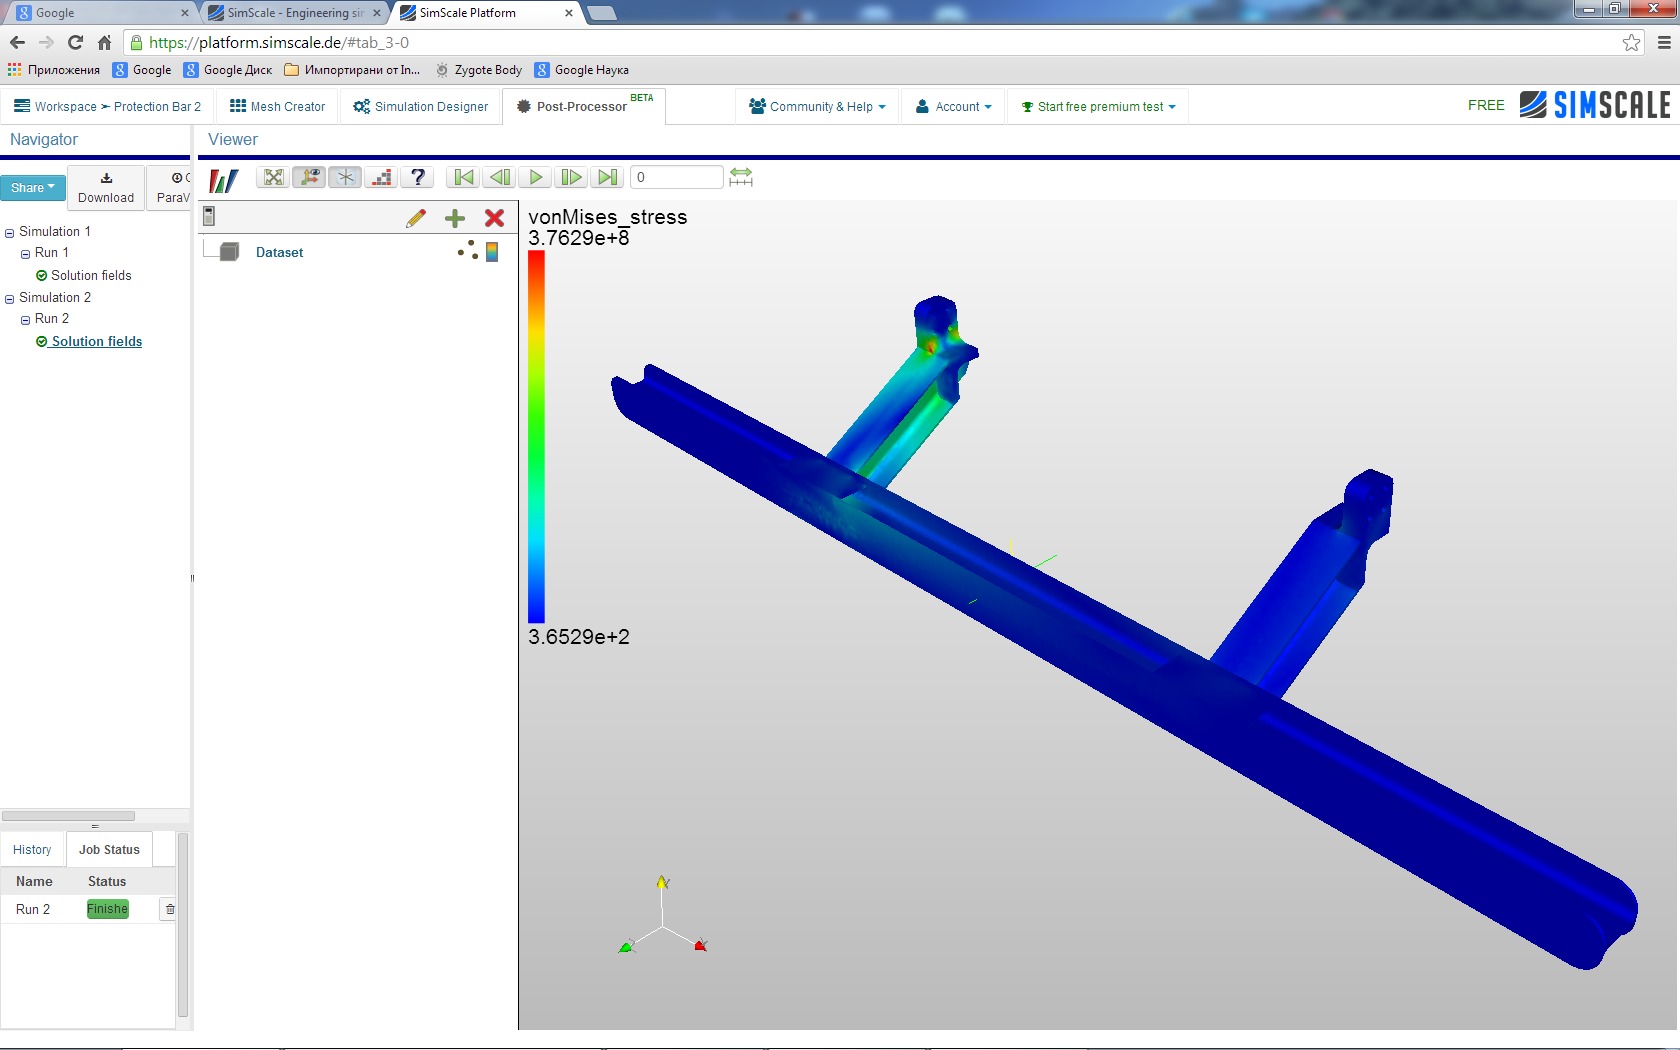Step to next frame
Screen dimensions: 1680x1050
click(571, 177)
